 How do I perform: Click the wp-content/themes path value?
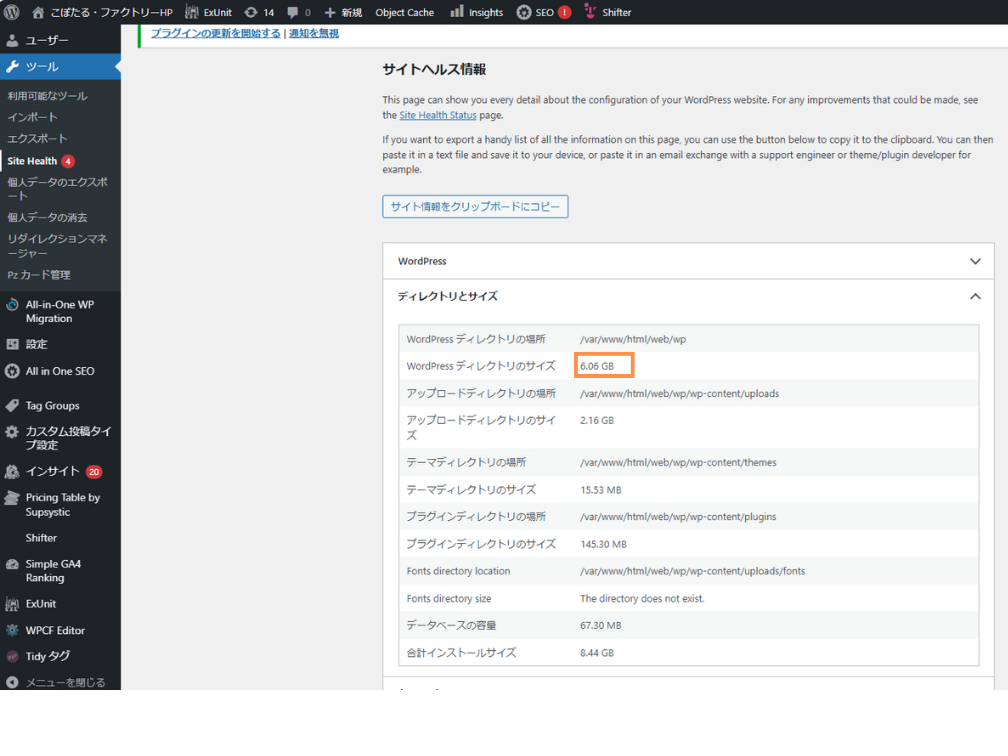tap(678, 462)
